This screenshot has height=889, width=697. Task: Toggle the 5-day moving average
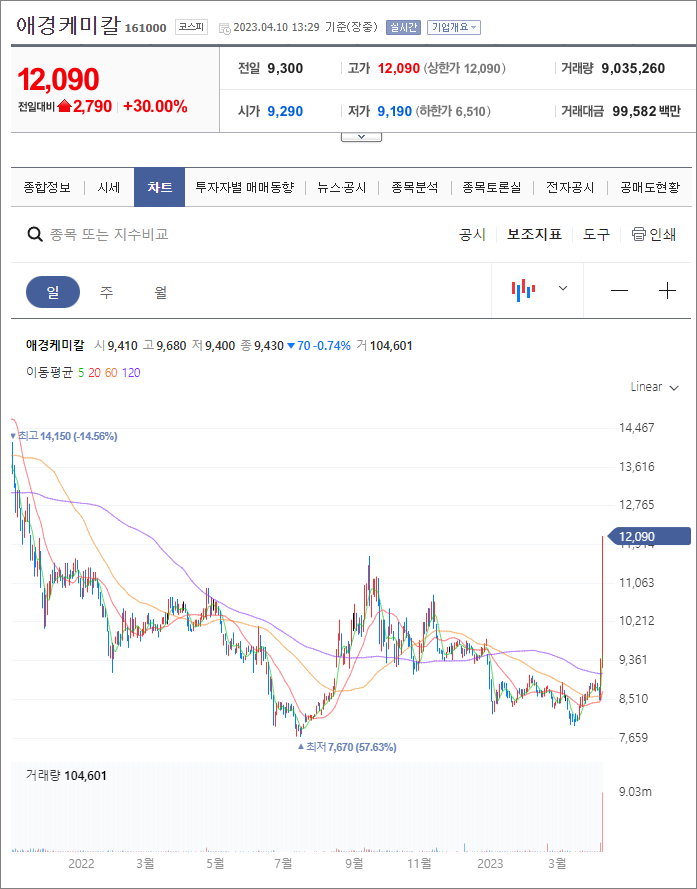pyautogui.click(x=81, y=372)
